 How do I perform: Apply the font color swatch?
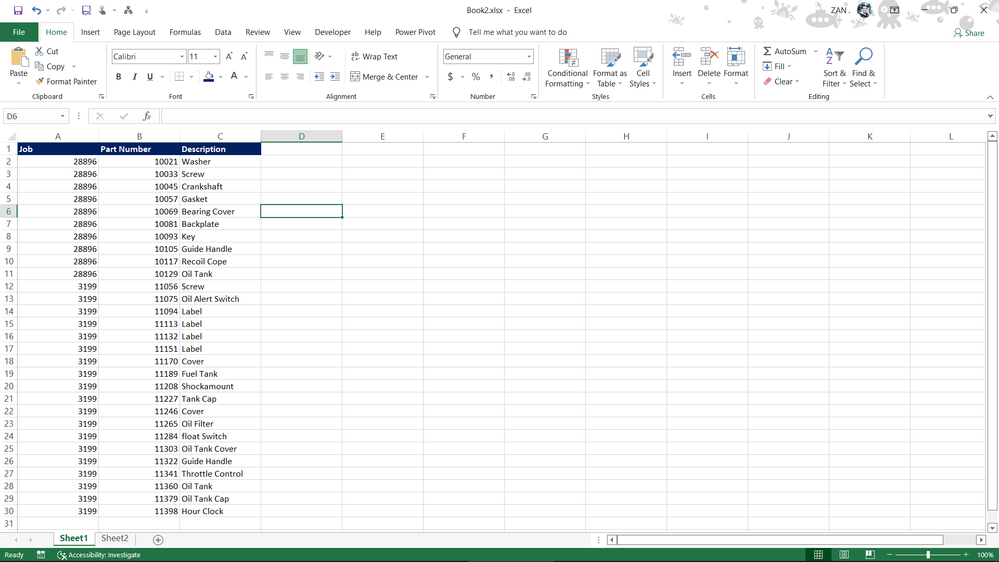pyautogui.click(x=234, y=76)
